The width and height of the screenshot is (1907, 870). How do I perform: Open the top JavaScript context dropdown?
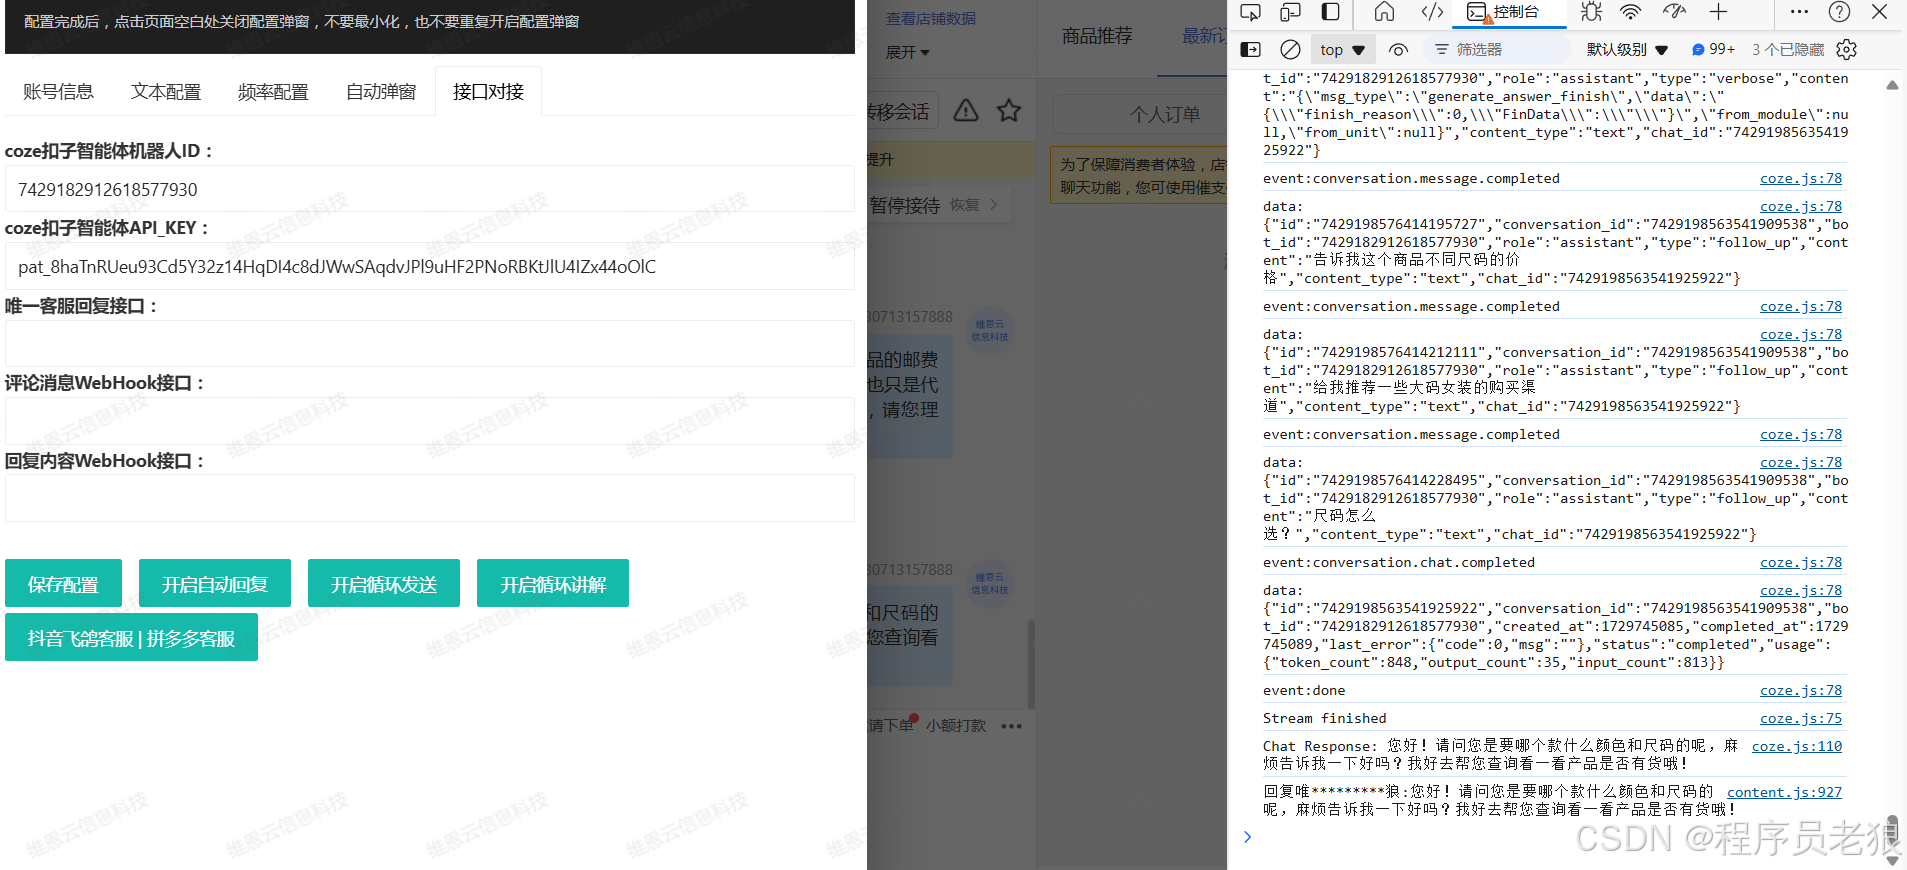tap(1342, 49)
